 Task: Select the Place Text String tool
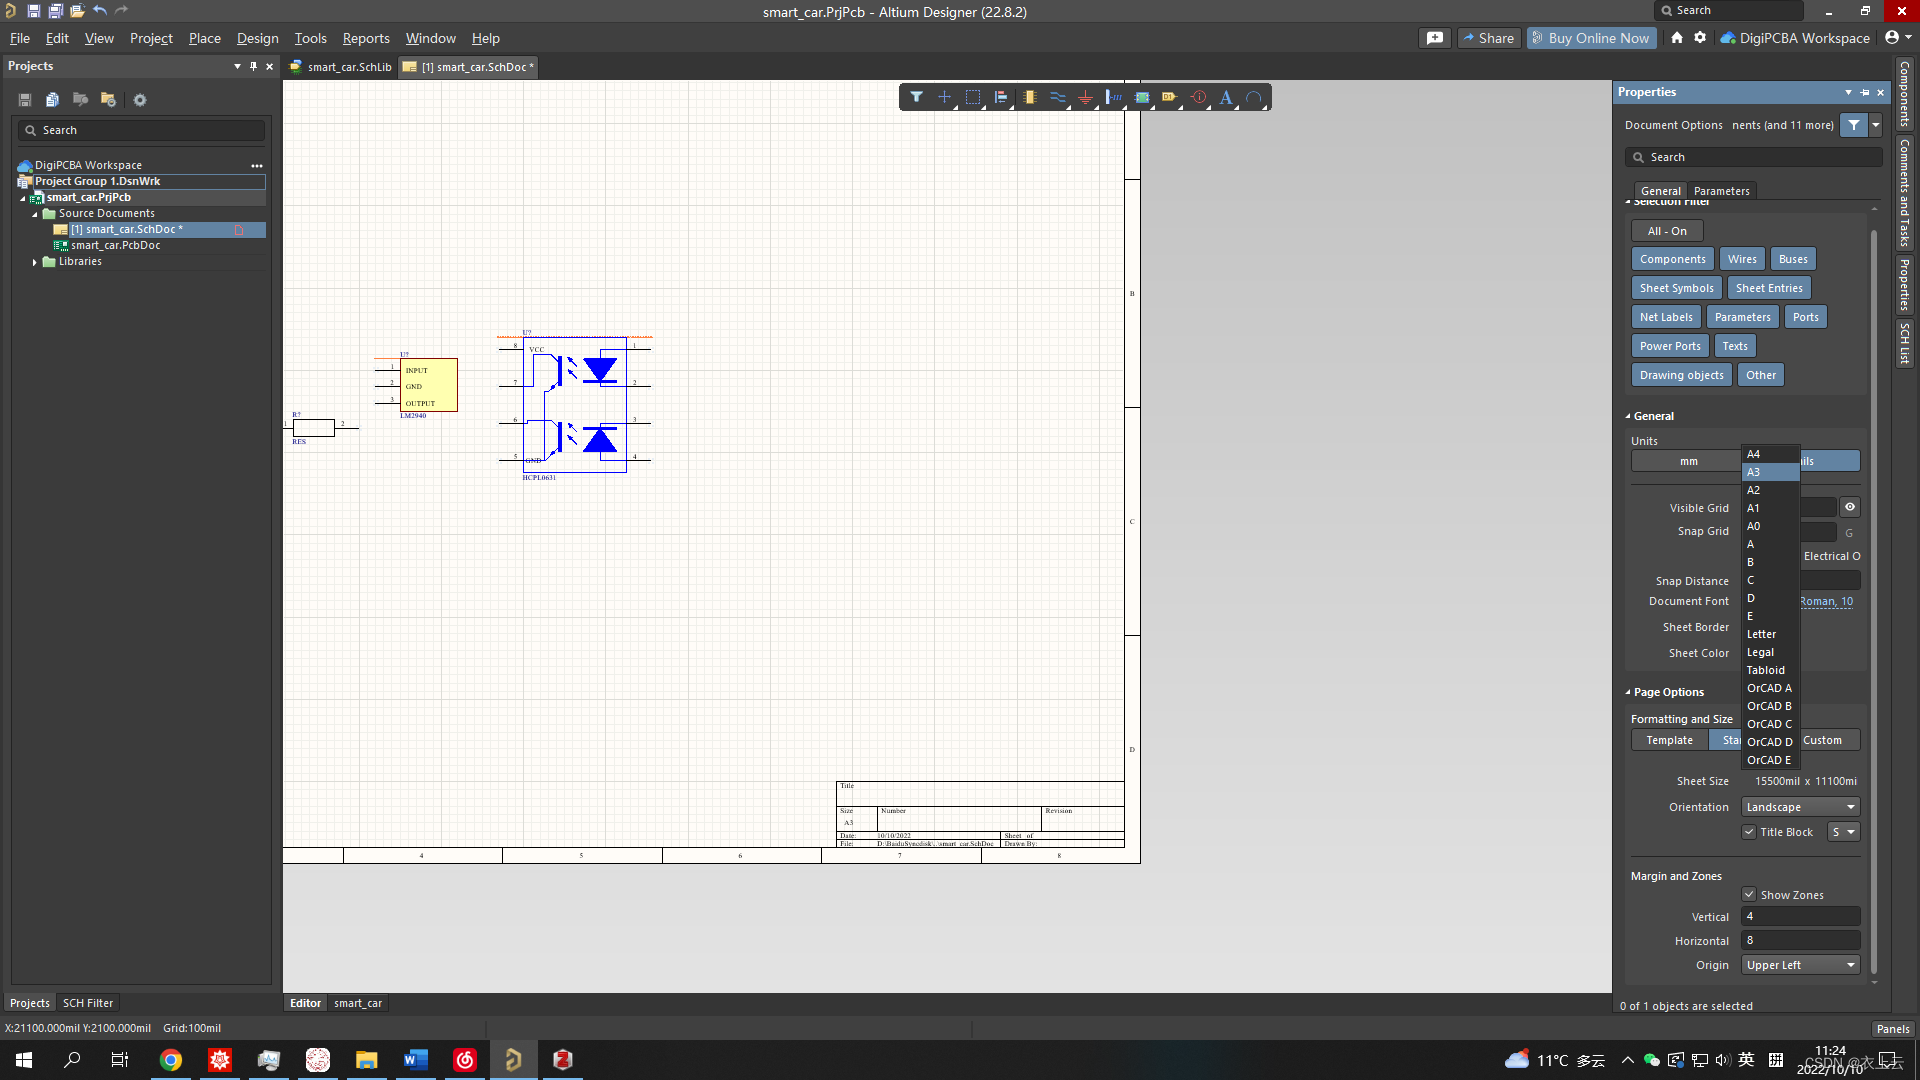1226,97
